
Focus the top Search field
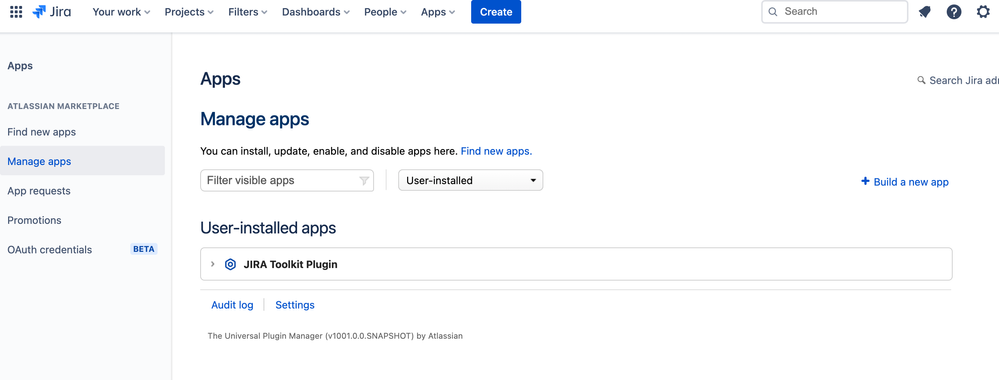pyautogui.click(x=835, y=11)
